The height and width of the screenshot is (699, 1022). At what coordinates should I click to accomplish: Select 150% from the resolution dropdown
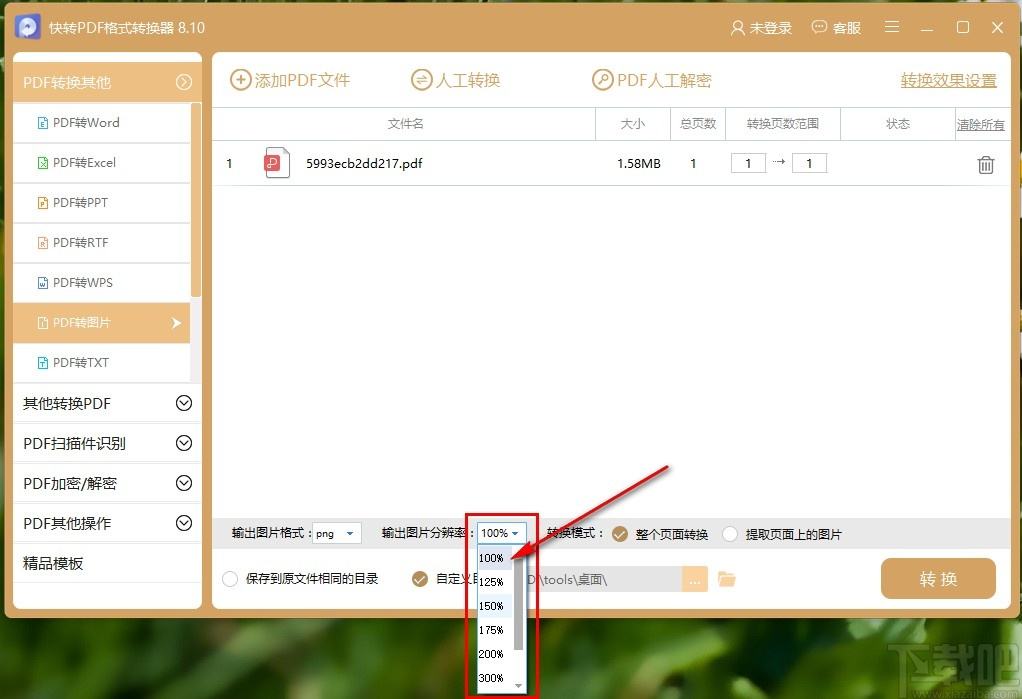491,606
